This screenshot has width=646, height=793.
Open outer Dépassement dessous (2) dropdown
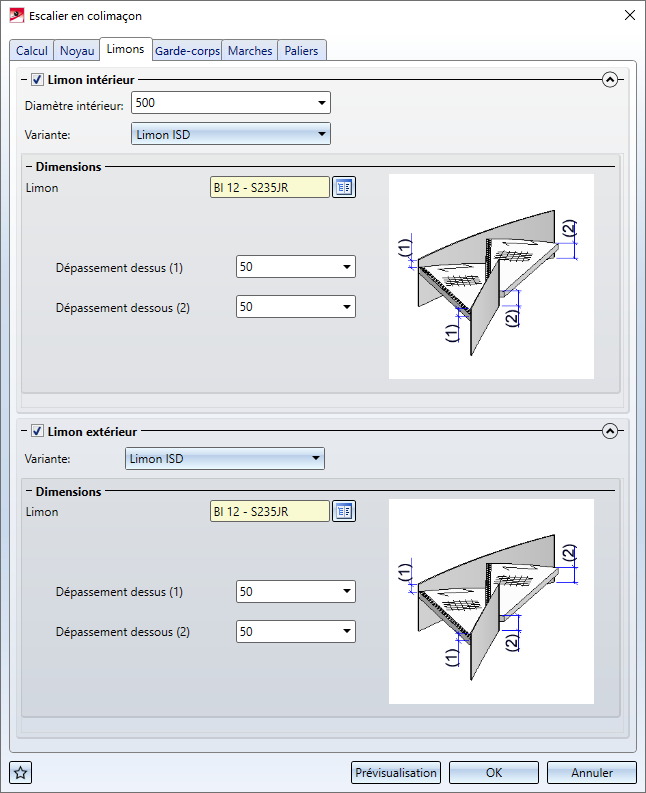[347, 631]
